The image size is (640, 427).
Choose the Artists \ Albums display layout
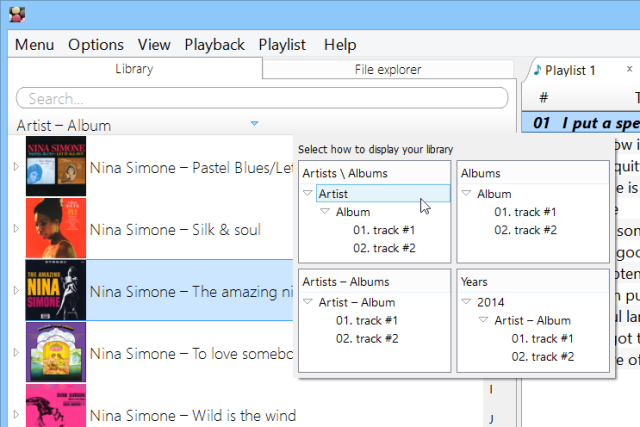pos(375,212)
